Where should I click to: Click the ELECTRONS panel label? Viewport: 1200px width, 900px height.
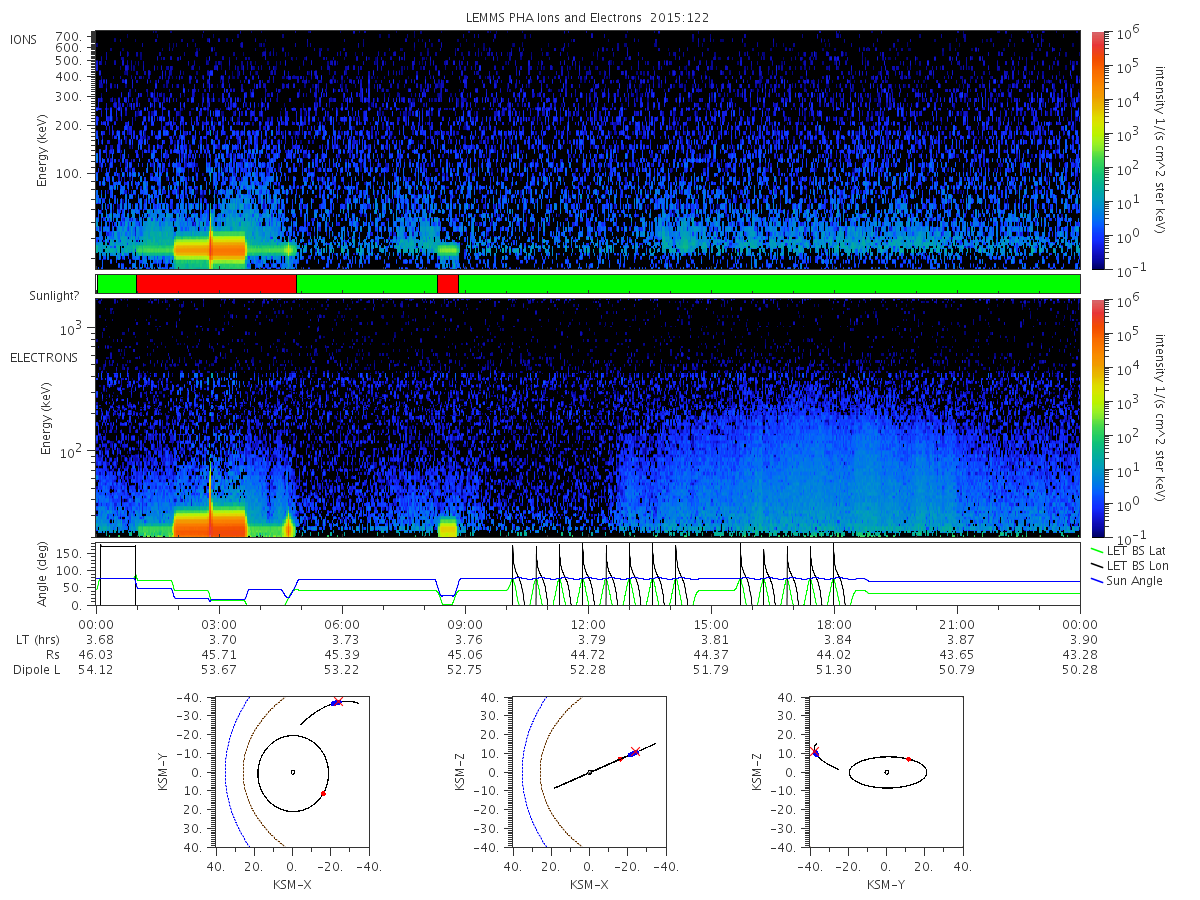pyautogui.click(x=43, y=357)
